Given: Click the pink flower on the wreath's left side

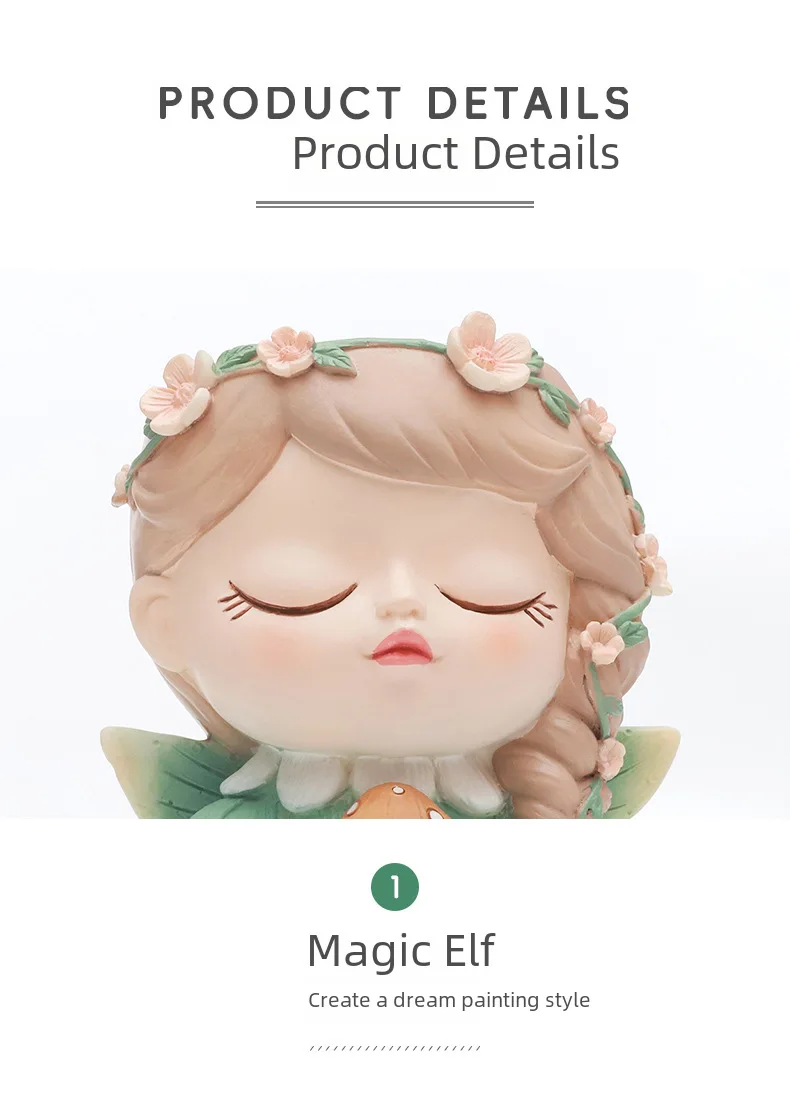Looking at the screenshot, I should (176, 391).
